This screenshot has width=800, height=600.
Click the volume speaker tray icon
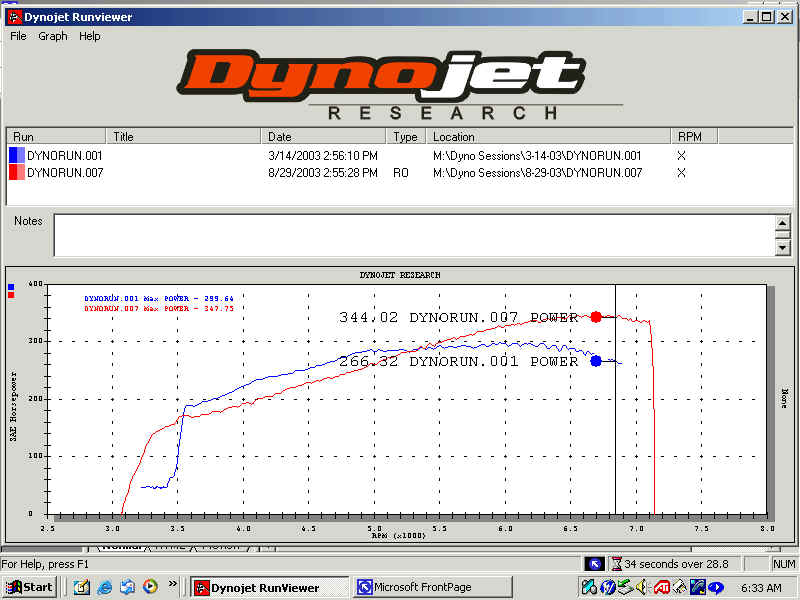(x=641, y=587)
